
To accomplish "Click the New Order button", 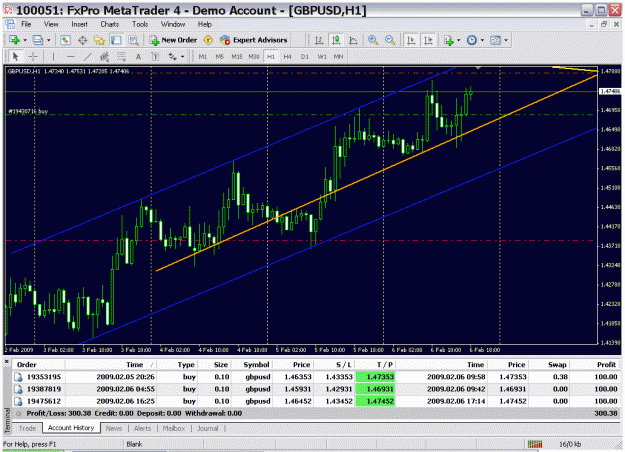I will coord(173,40).
